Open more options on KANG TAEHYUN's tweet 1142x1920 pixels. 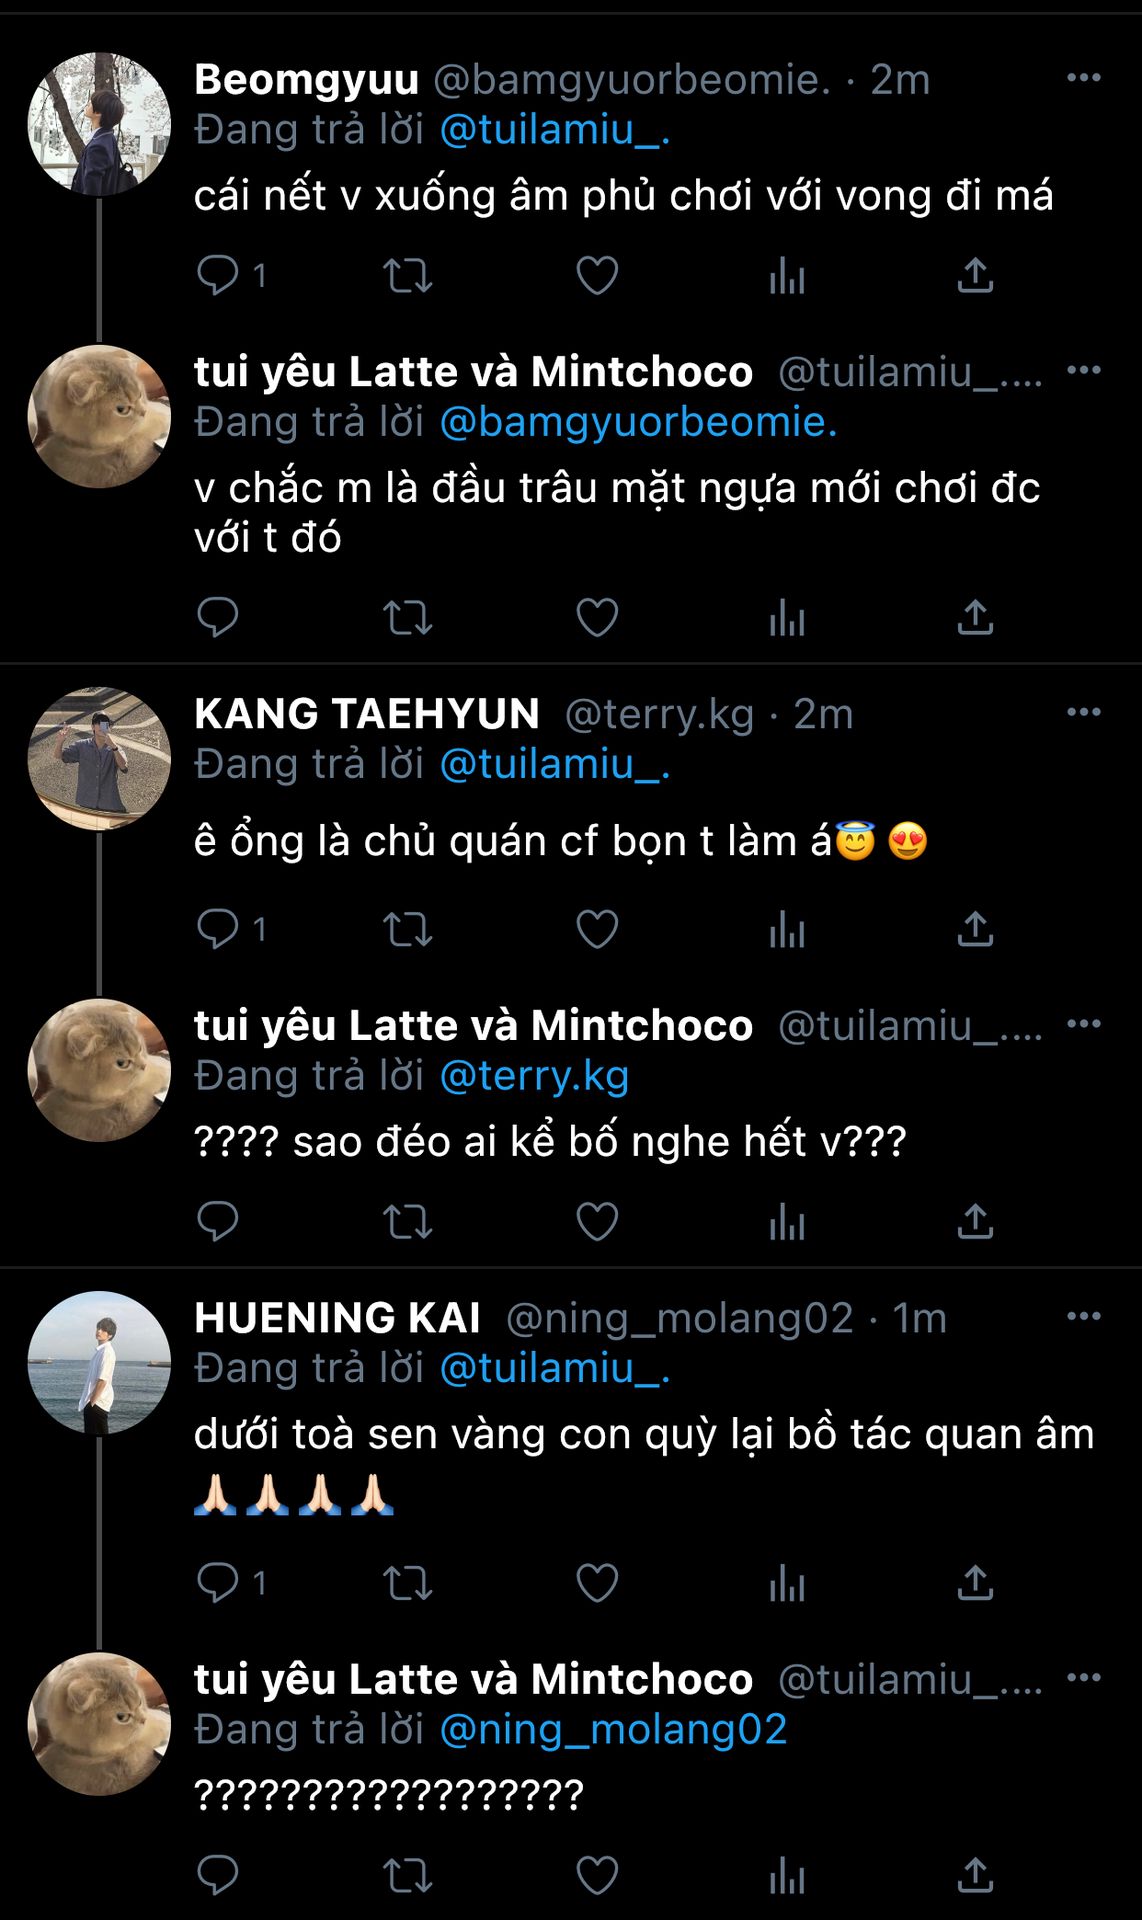coord(1083,712)
